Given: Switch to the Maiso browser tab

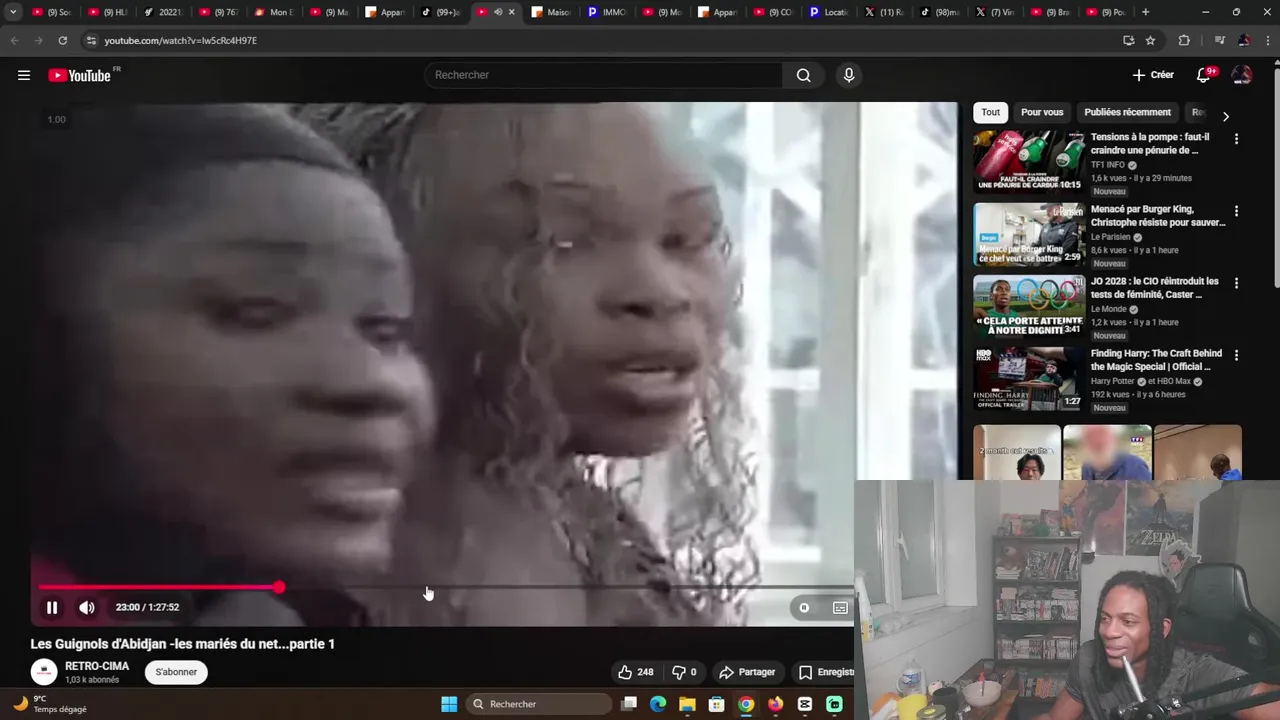Looking at the screenshot, I should pos(551,12).
